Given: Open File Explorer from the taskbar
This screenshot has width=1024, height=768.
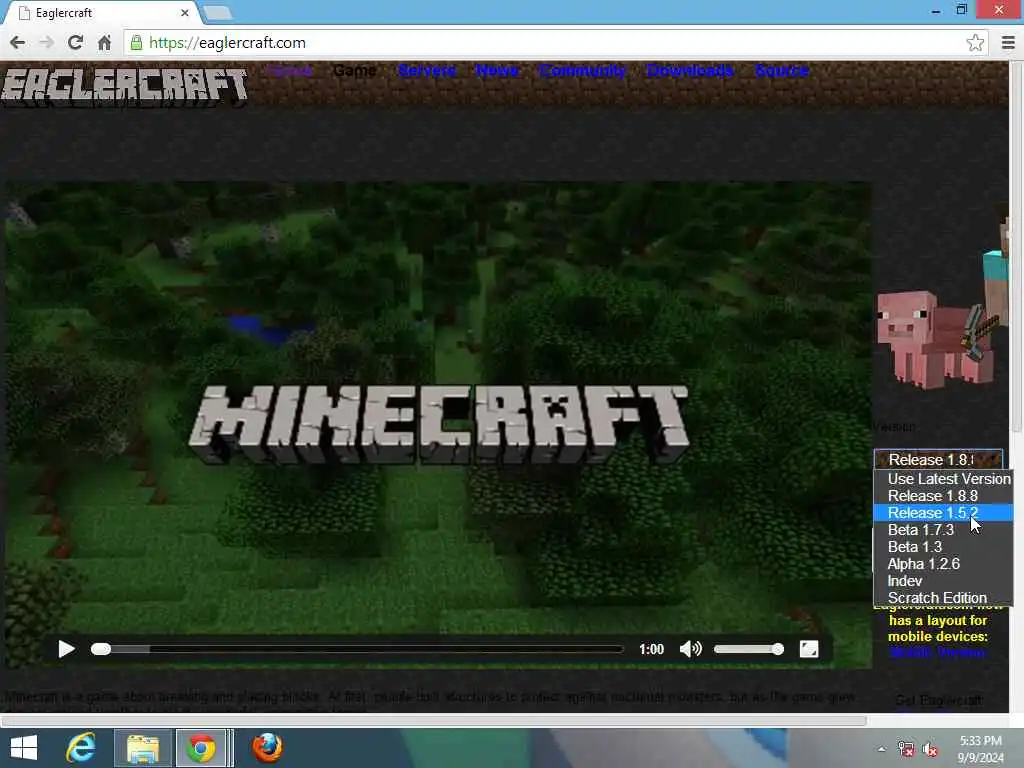Looking at the screenshot, I should tap(143, 748).
